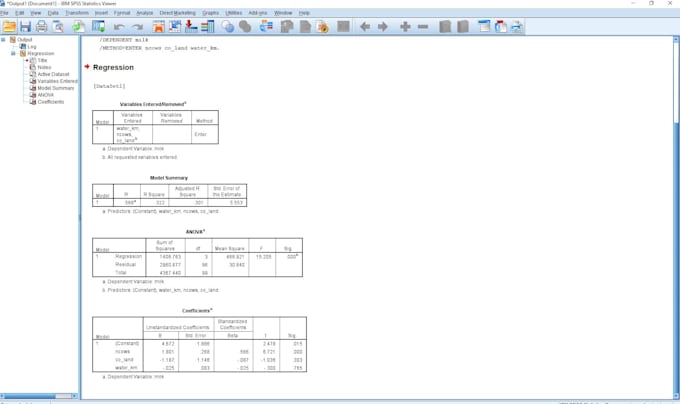The width and height of the screenshot is (680, 404).
Task: Click the Open file folder icon
Action: [9, 26]
